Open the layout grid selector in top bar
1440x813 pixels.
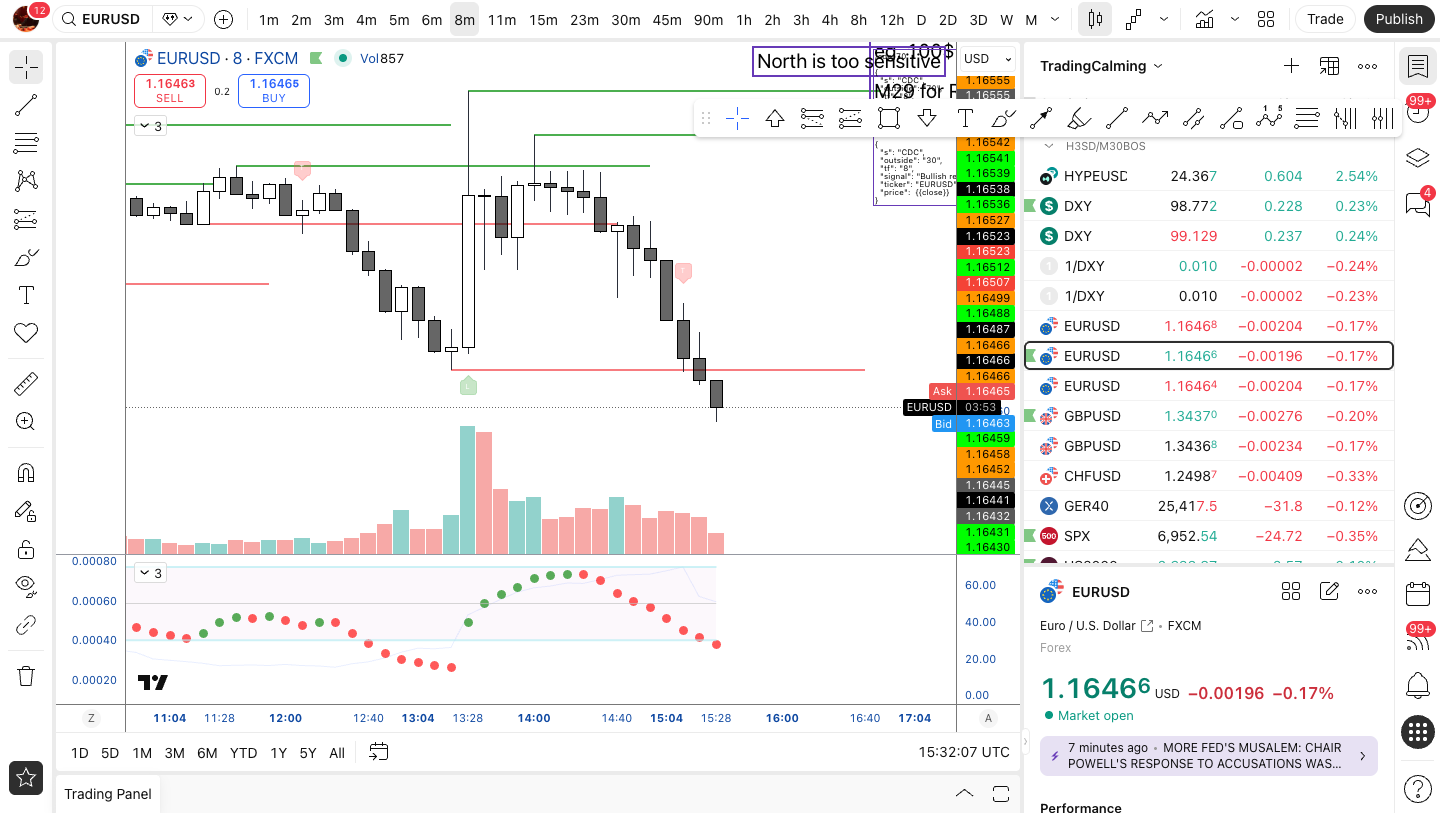click(x=1266, y=19)
